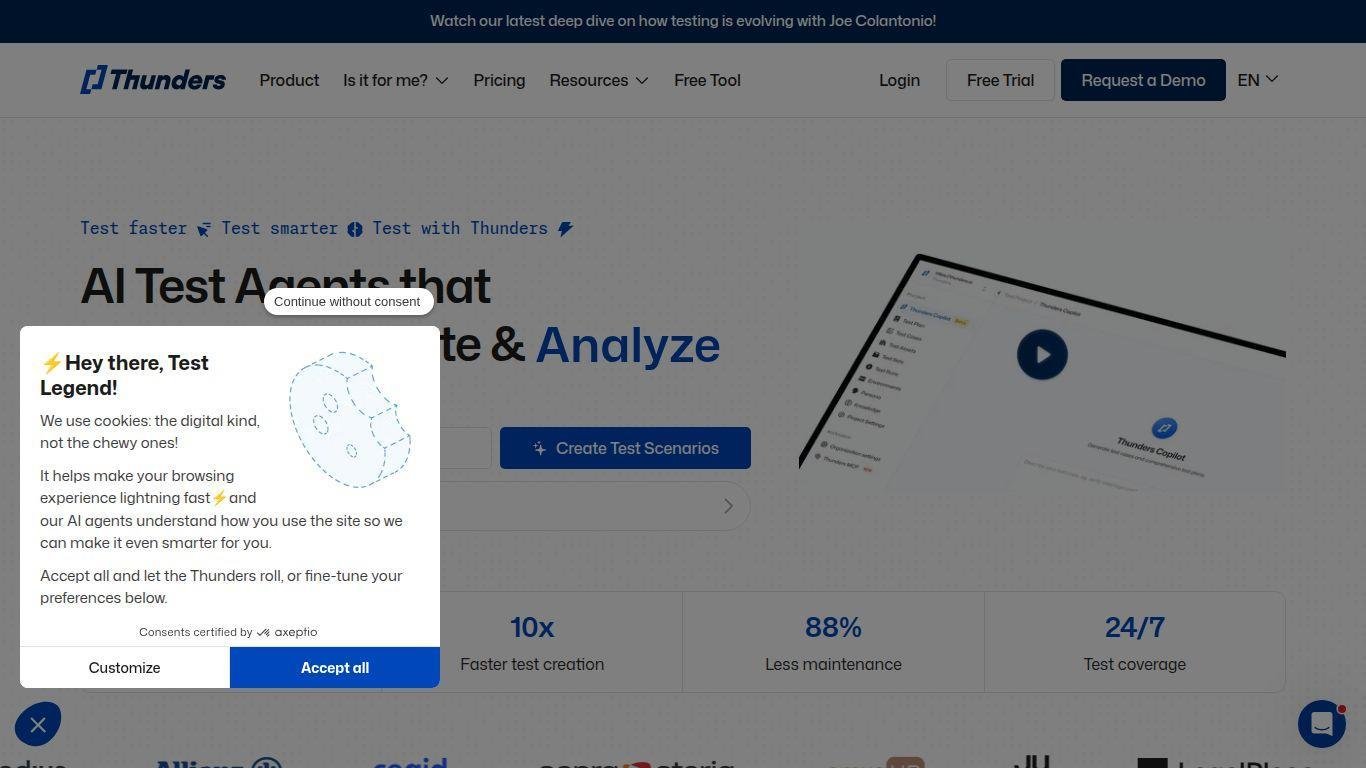Click the Accept all cookies button
Viewport: 1366px width, 768px height.
[x=334, y=668]
